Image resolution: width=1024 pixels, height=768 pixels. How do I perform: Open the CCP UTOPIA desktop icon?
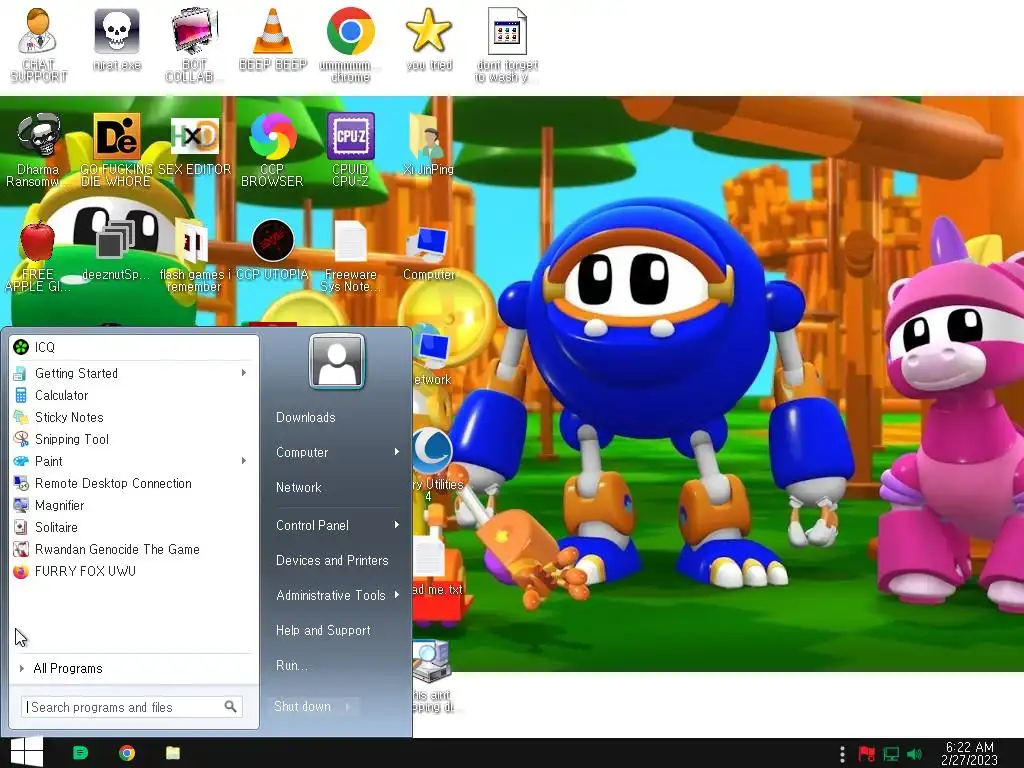(272, 249)
